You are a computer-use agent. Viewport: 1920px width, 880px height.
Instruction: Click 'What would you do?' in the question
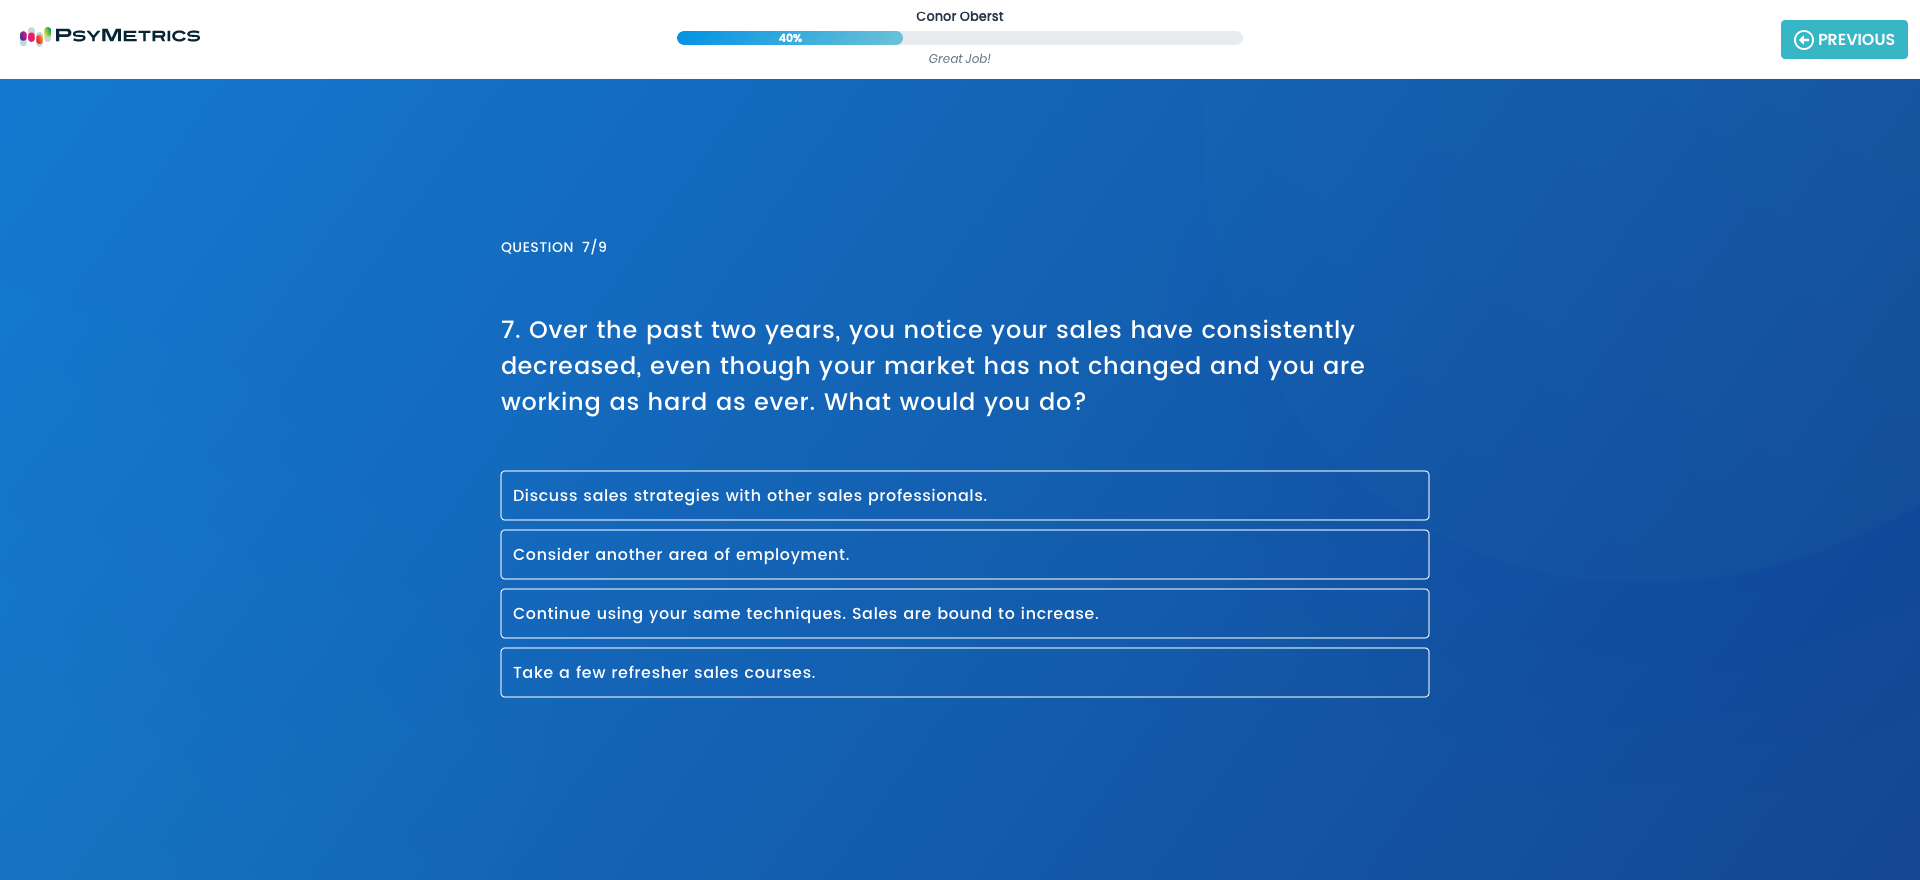[x=954, y=402]
